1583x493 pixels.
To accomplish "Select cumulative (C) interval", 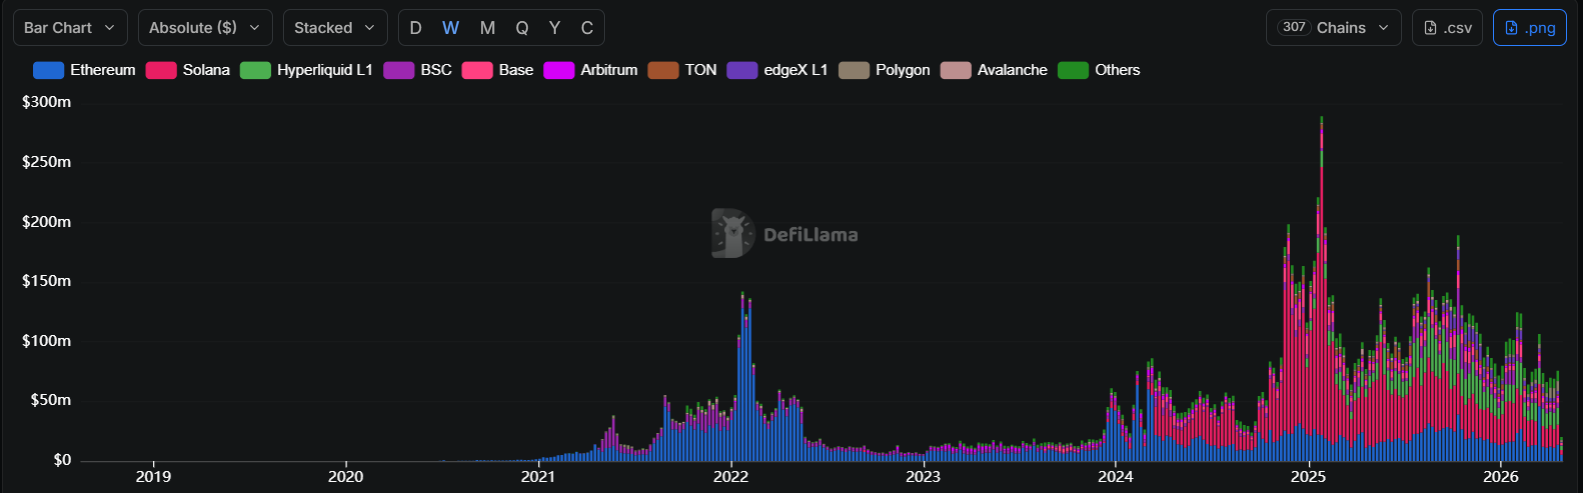I will click(587, 28).
